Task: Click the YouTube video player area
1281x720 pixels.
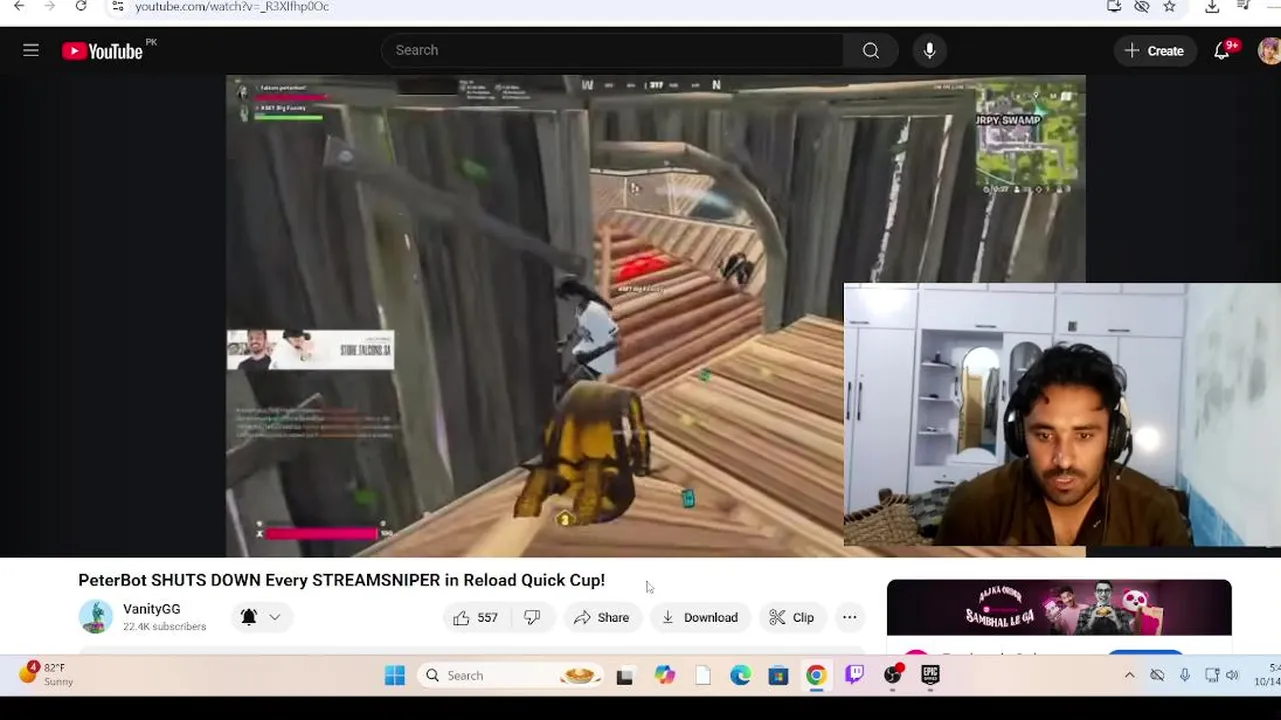Action: tap(655, 316)
